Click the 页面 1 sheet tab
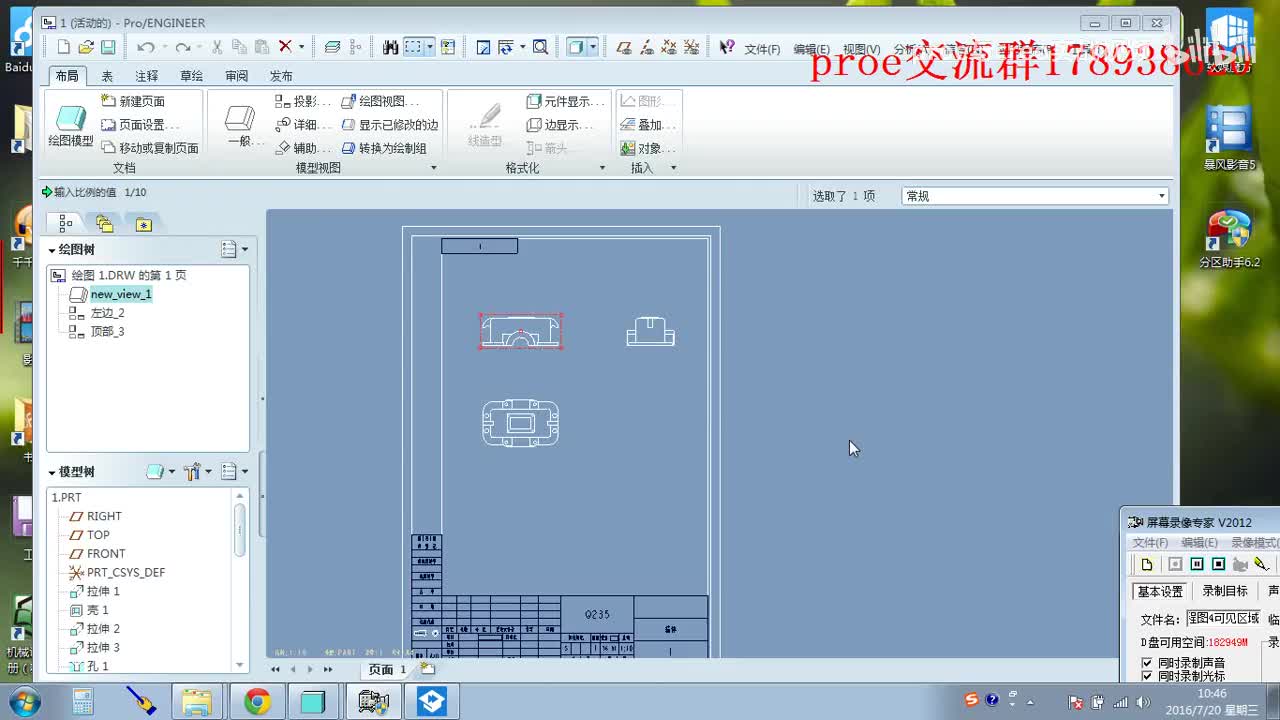This screenshot has width=1280, height=720. (387, 669)
